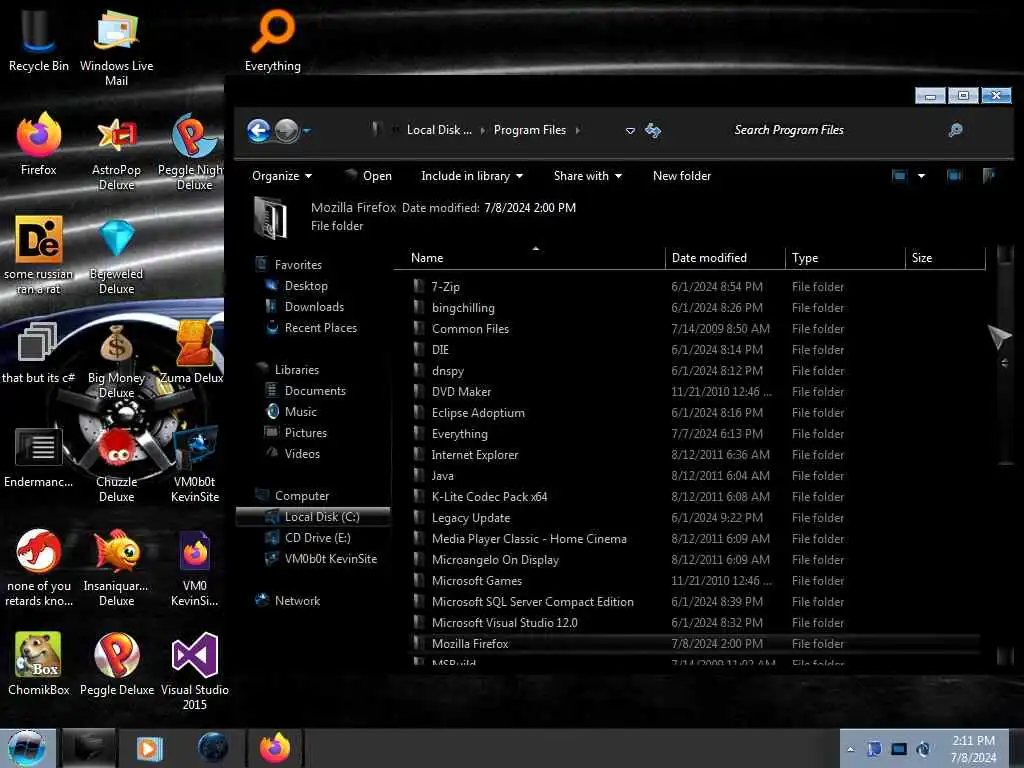Open the Organize dropdown menu
Viewport: 1024px width, 768px height.
[x=281, y=176]
